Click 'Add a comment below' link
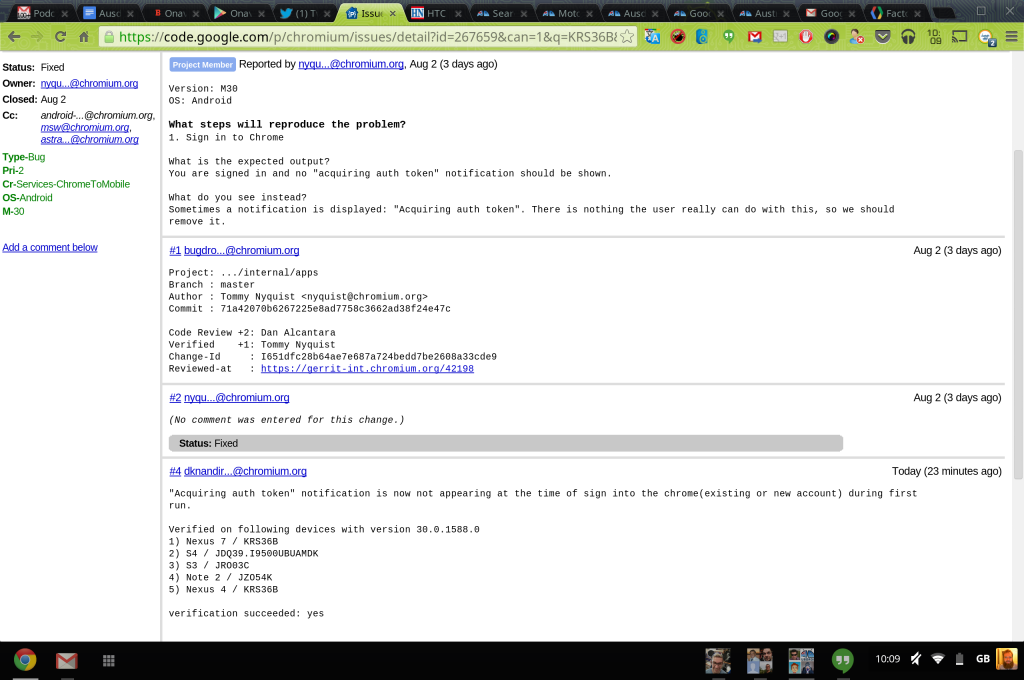Image resolution: width=1024 pixels, height=680 pixels. tap(50, 248)
